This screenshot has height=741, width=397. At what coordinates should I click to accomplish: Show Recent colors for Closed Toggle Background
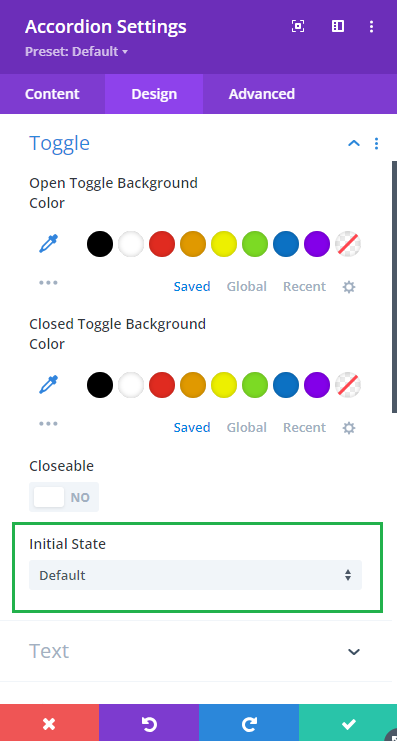[x=304, y=427]
